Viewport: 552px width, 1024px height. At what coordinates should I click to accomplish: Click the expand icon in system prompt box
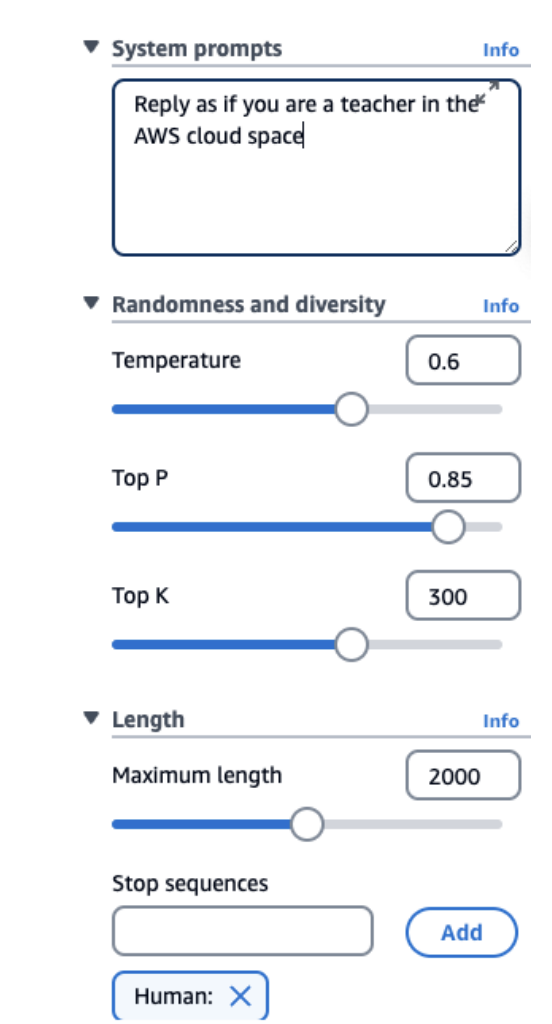tap(487, 93)
